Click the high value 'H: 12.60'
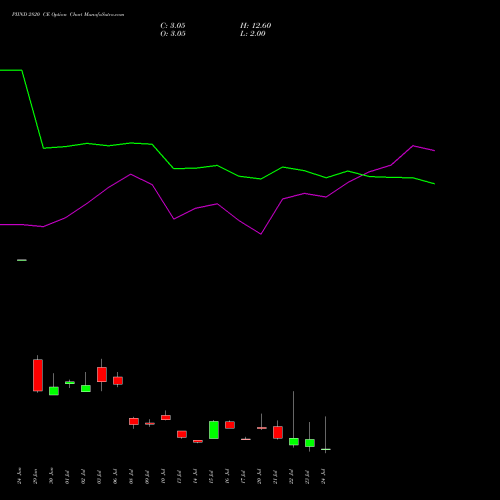 coord(255,26)
